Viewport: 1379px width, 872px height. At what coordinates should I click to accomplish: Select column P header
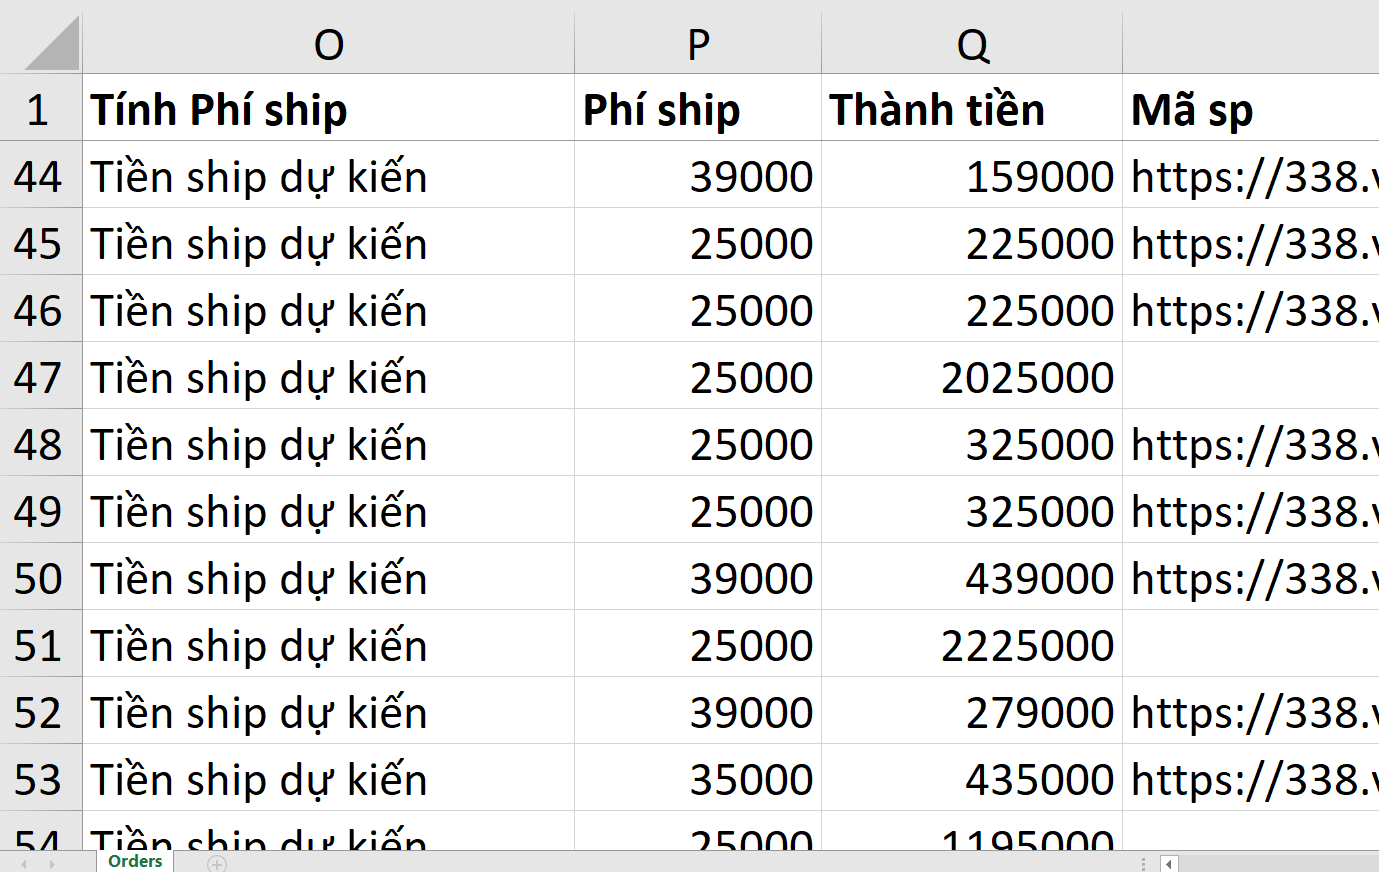point(698,44)
